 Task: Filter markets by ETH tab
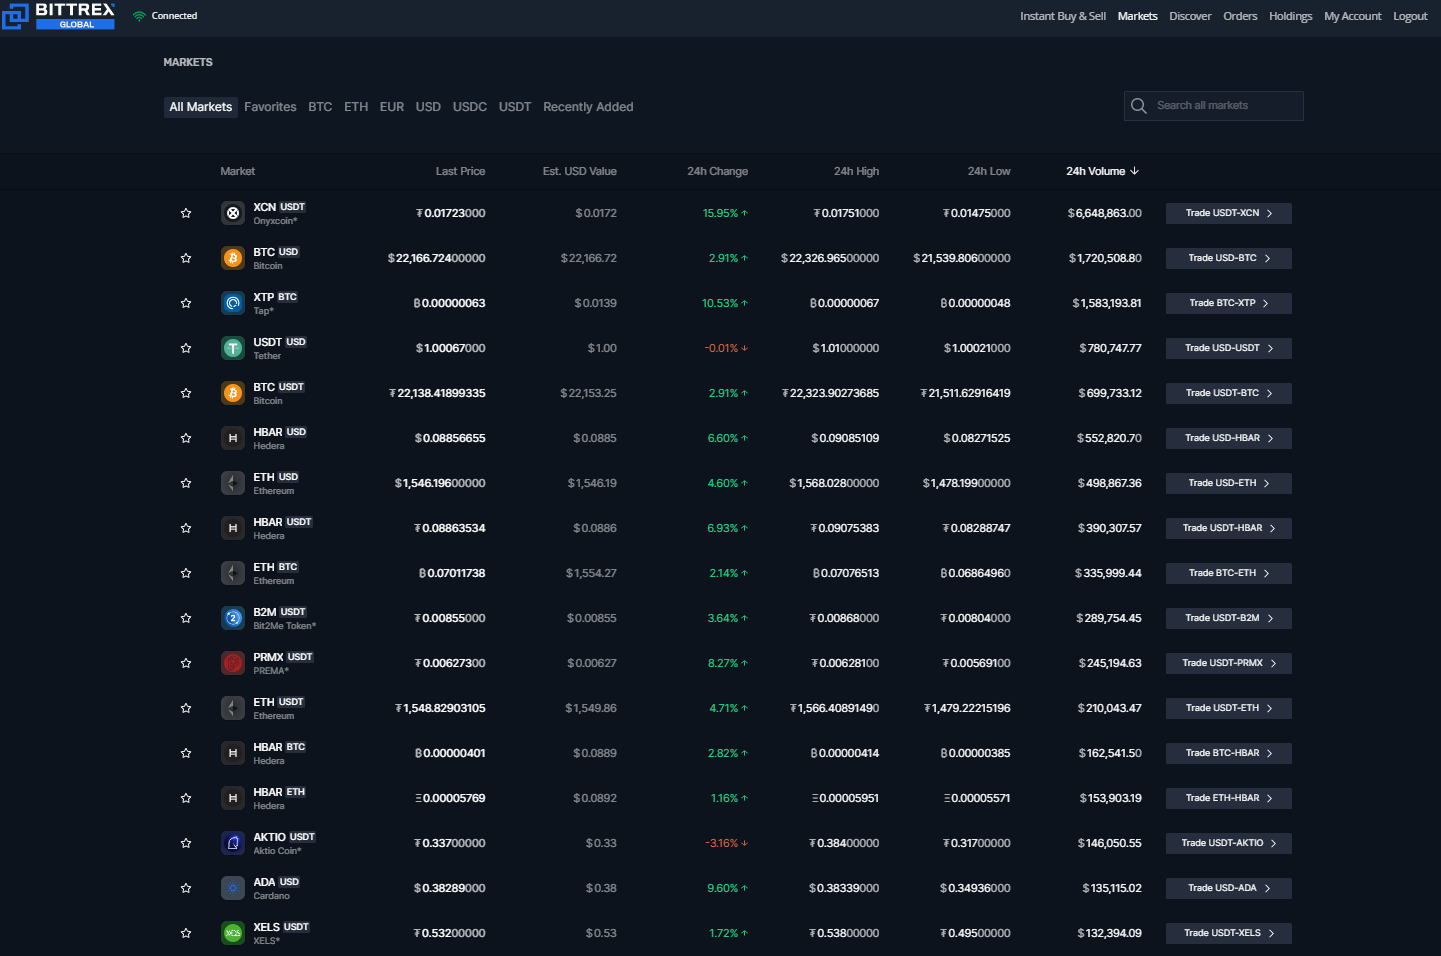click(356, 107)
